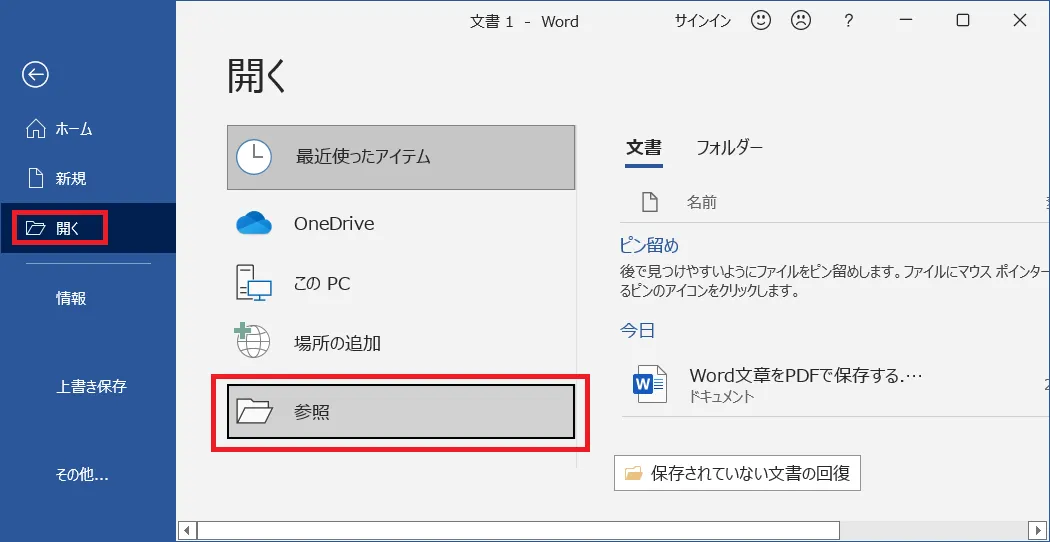Click the smiley face feedback icon
Viewport: 1050px width, 542px height.
point(761,21)
